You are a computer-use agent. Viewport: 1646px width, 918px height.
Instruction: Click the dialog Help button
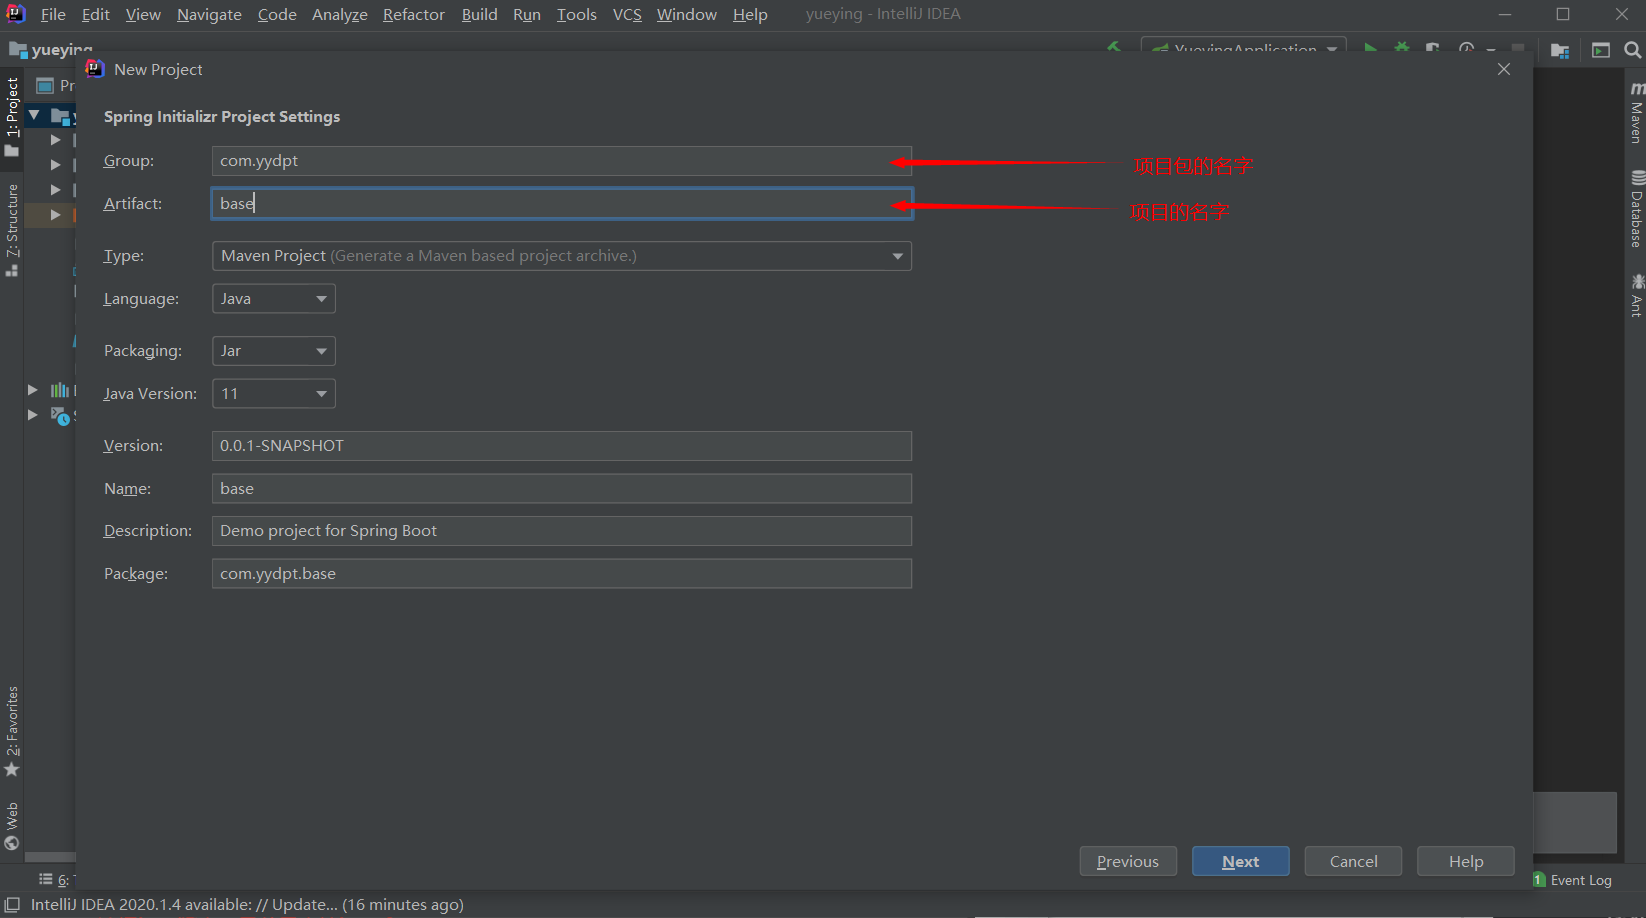click(x=1466, y=861)
